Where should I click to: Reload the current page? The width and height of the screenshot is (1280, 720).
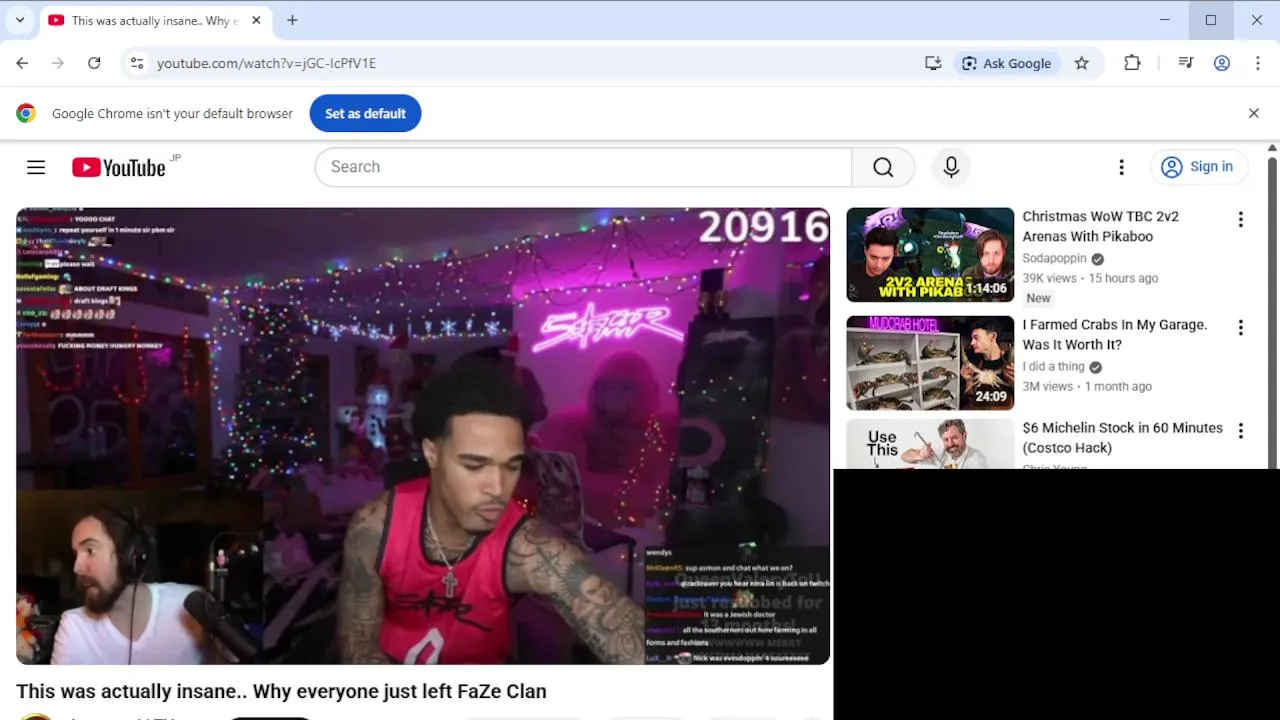(94, 63)
